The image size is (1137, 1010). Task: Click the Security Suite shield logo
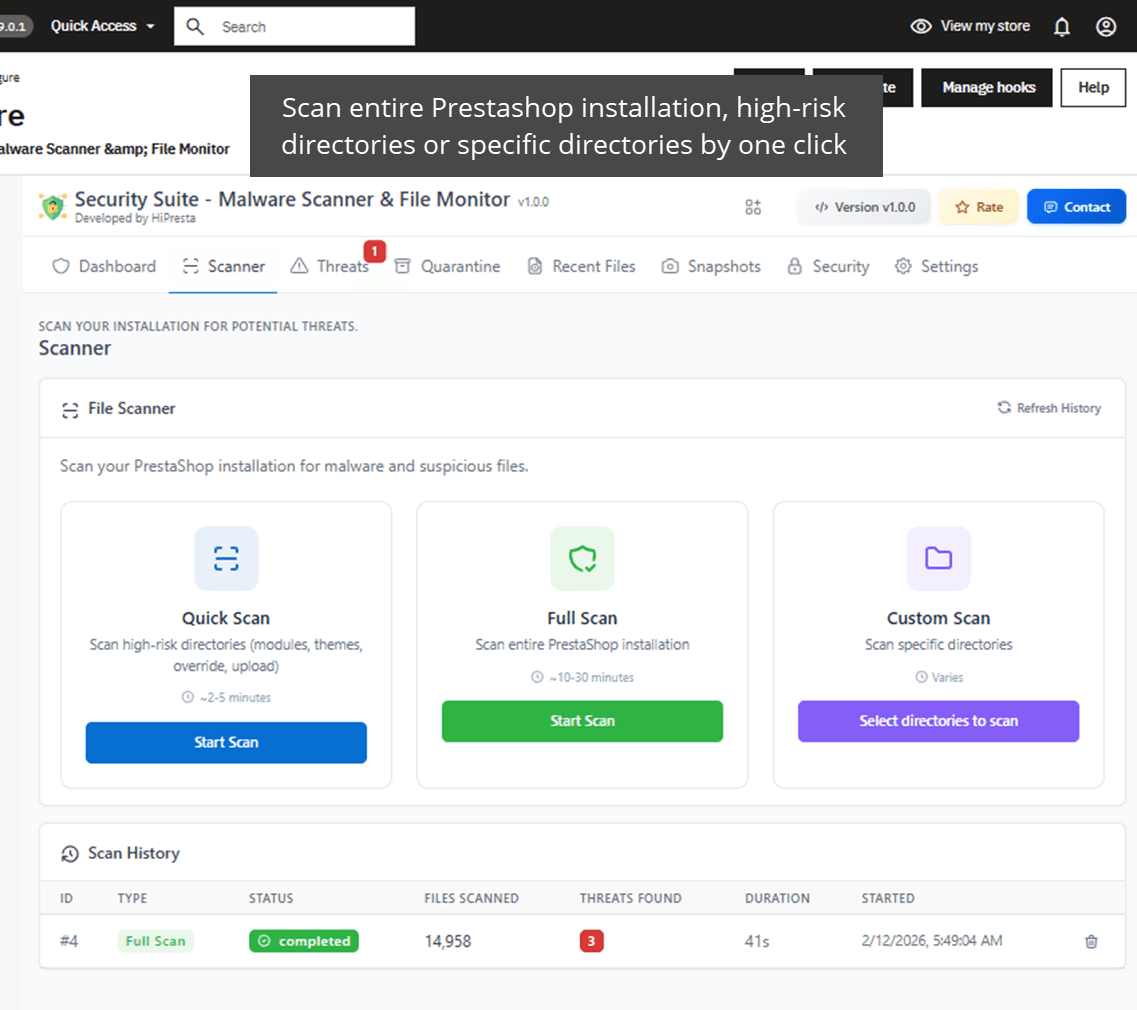(53, 207)
